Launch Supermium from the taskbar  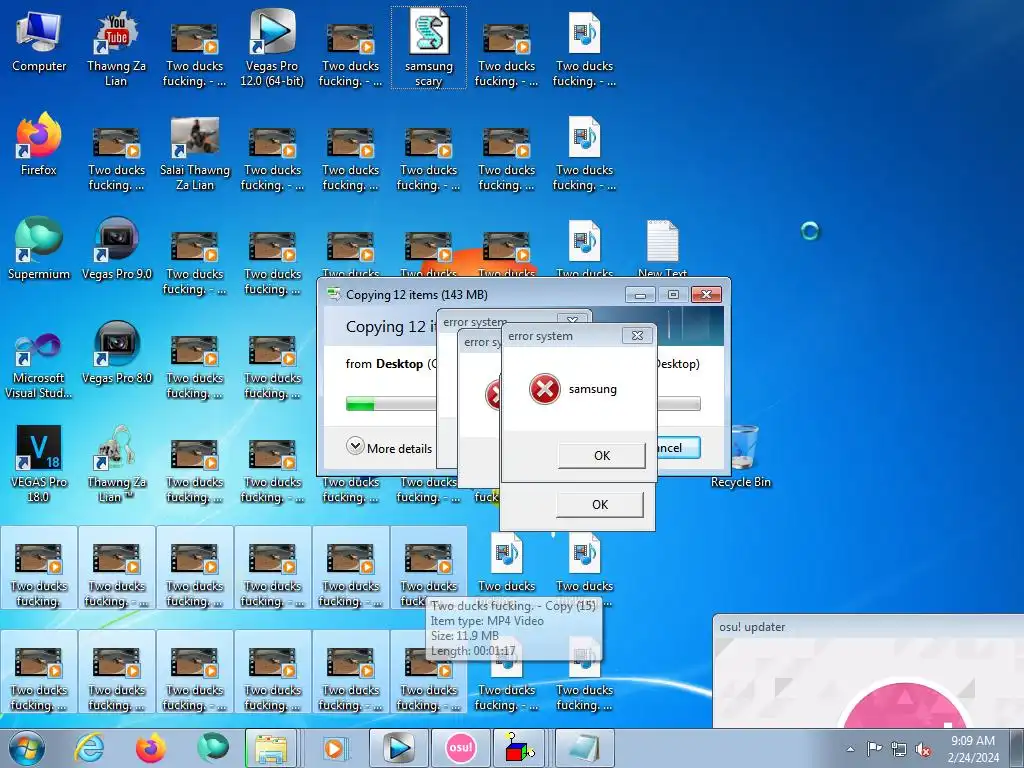212,748
